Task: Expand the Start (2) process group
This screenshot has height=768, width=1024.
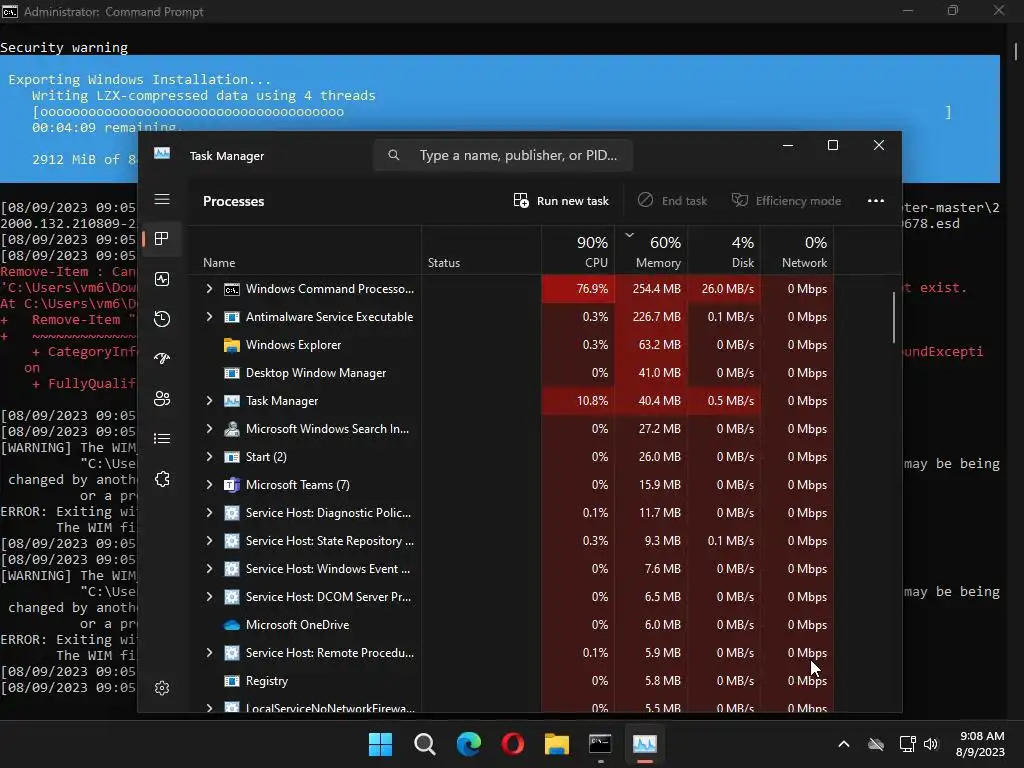Action: (209, 457)
